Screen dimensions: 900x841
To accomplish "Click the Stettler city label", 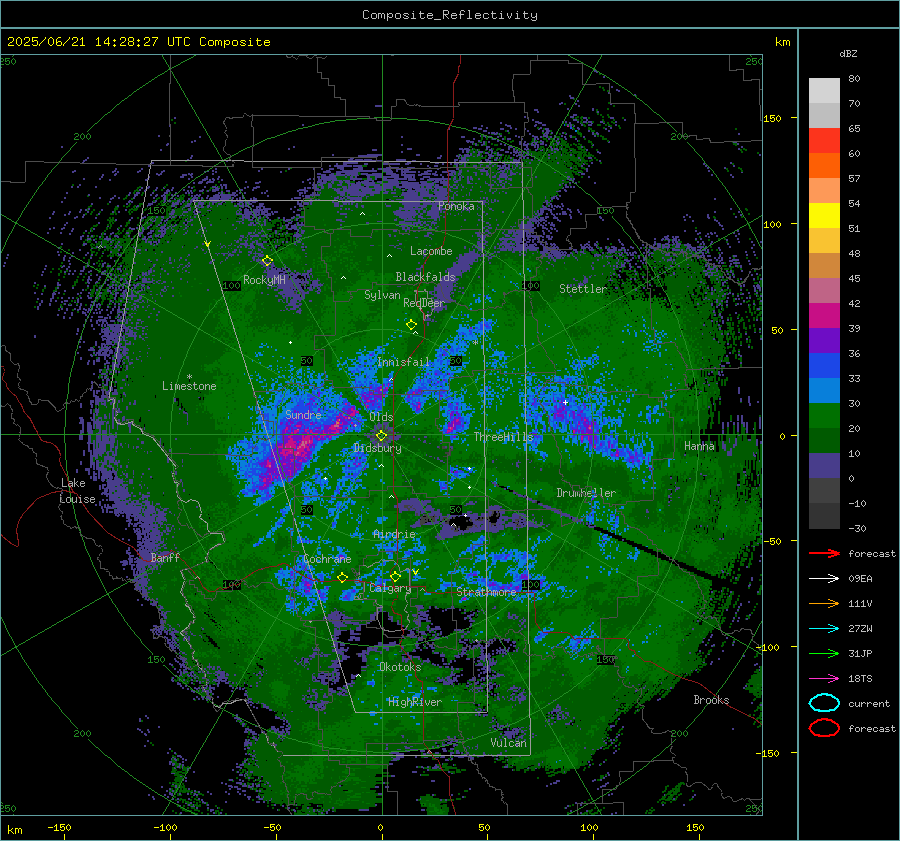I will (583, 289).
